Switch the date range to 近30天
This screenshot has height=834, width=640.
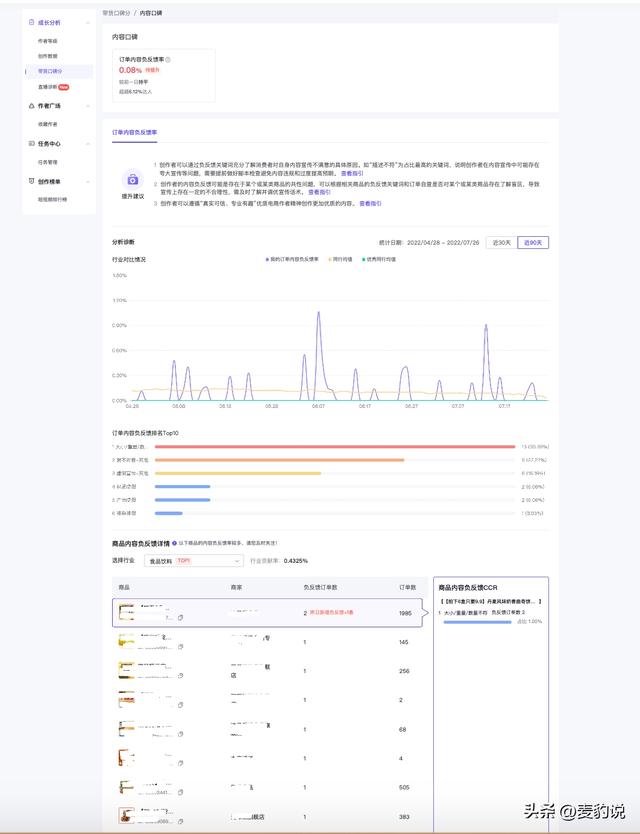500,242
